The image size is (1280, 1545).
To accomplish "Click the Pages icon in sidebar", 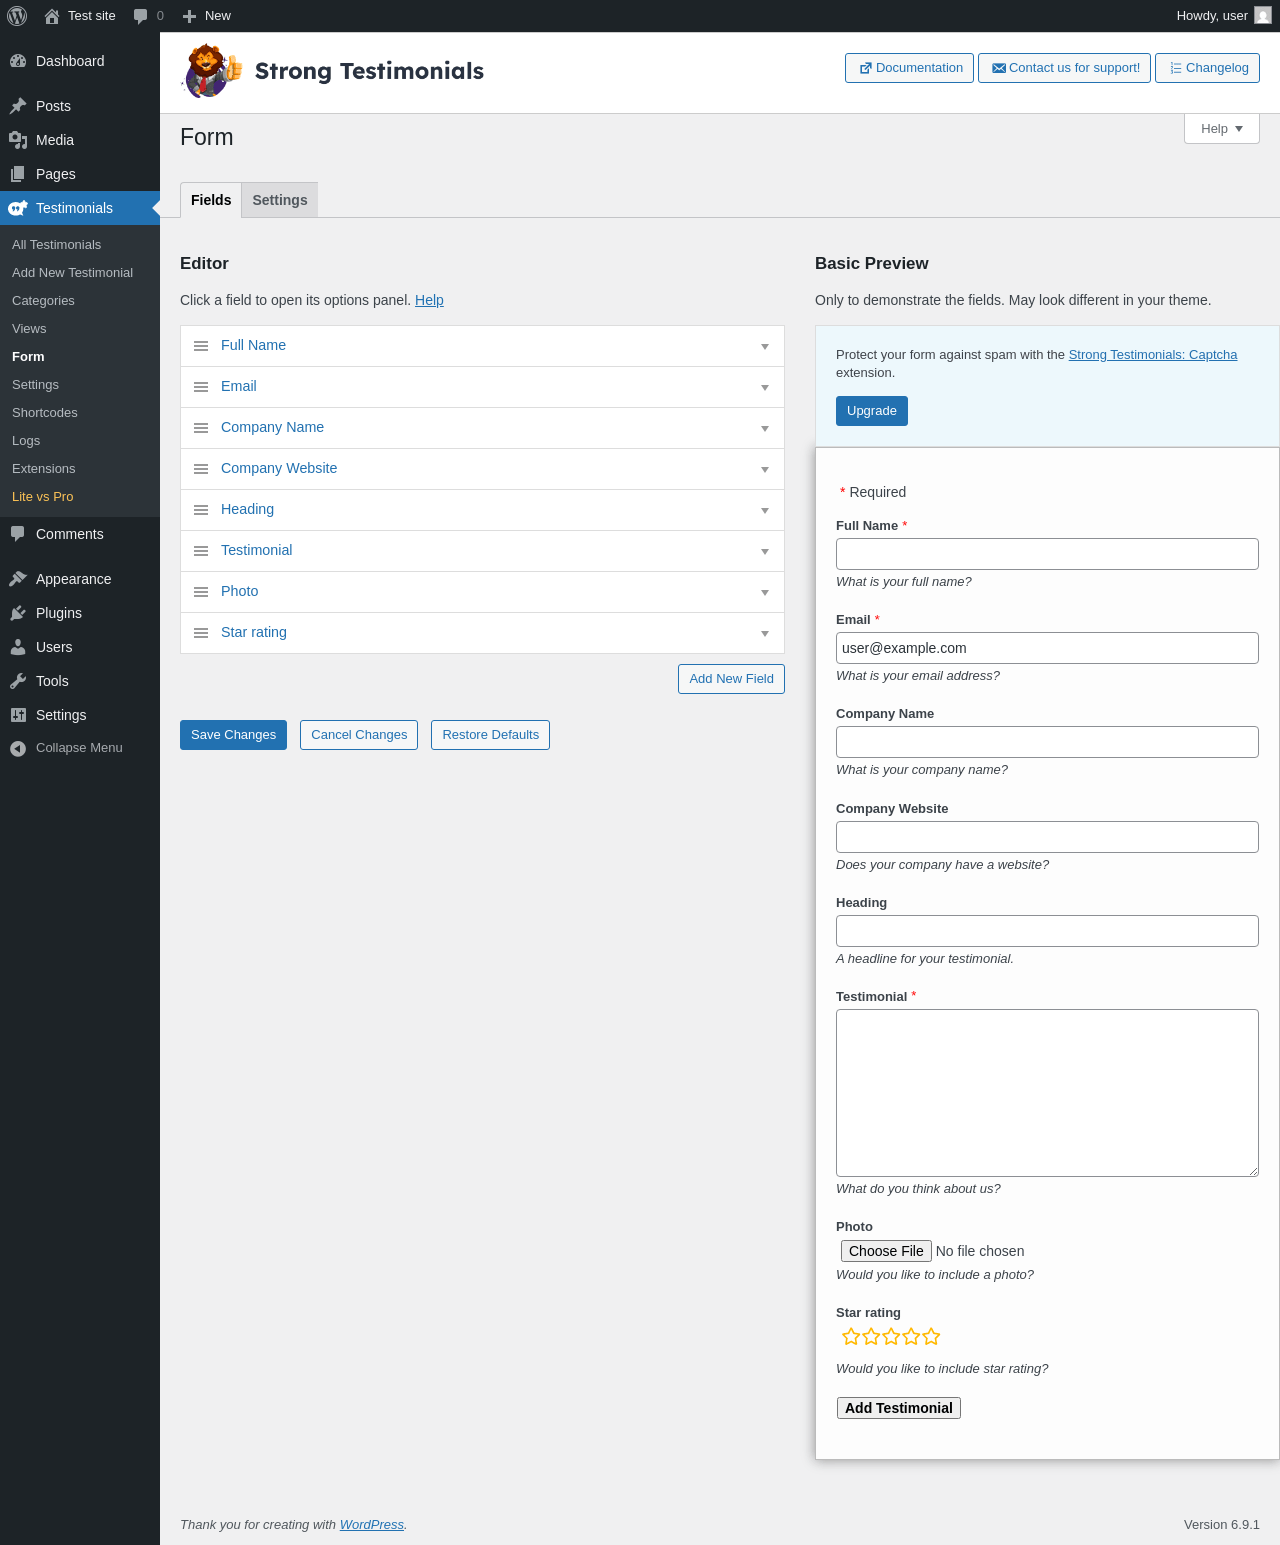I will tap(18, 174).
